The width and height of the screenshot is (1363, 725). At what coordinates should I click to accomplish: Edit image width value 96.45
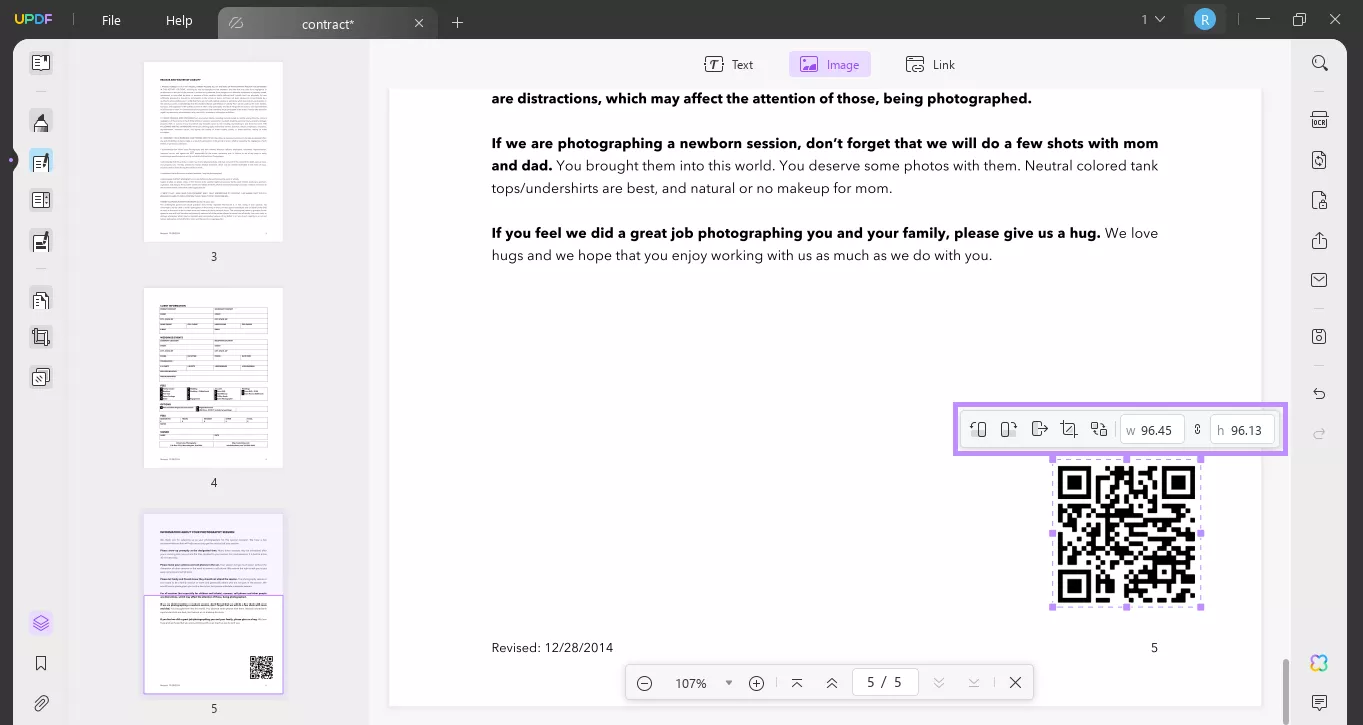click(1152, 430)
